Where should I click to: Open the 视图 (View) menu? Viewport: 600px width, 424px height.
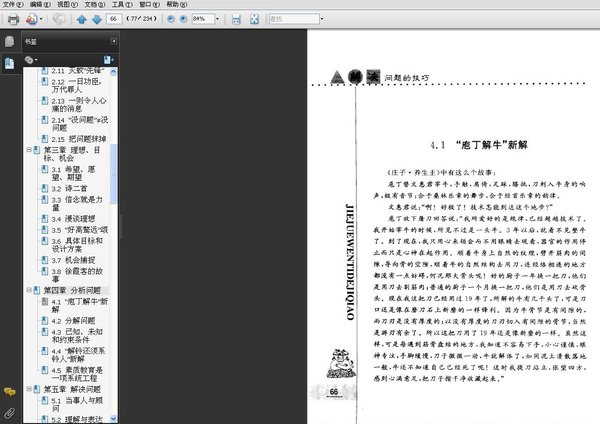pos(67,4)
